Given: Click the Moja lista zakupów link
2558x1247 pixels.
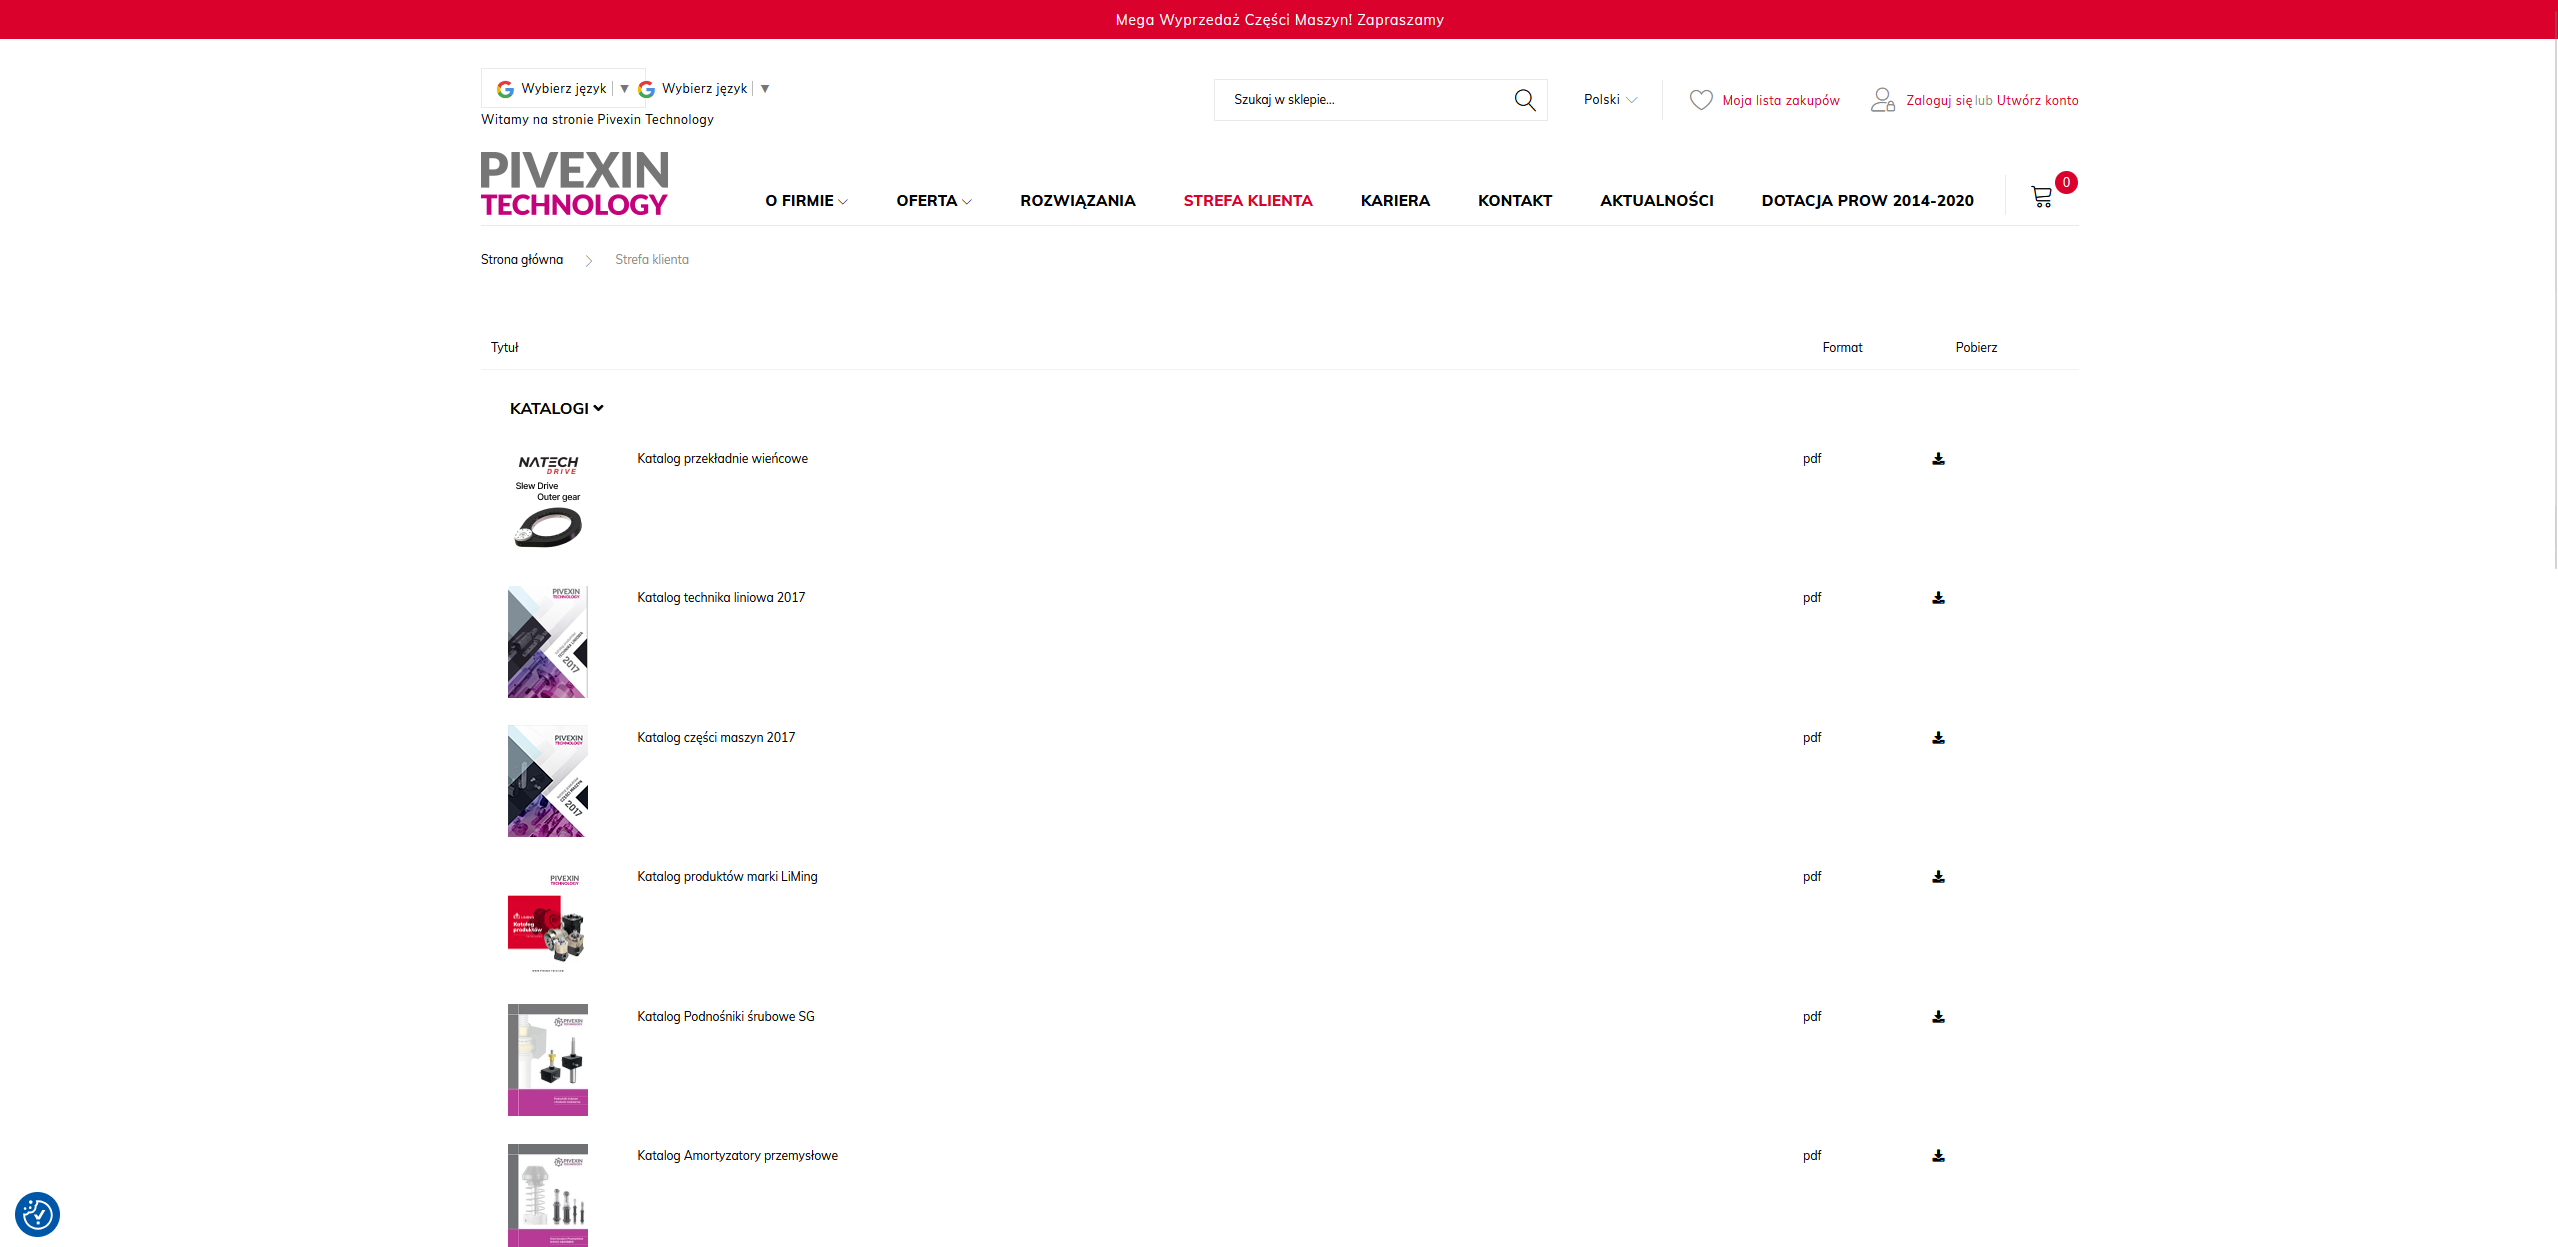Looking at the screenshot, I should coord(1781,101).
